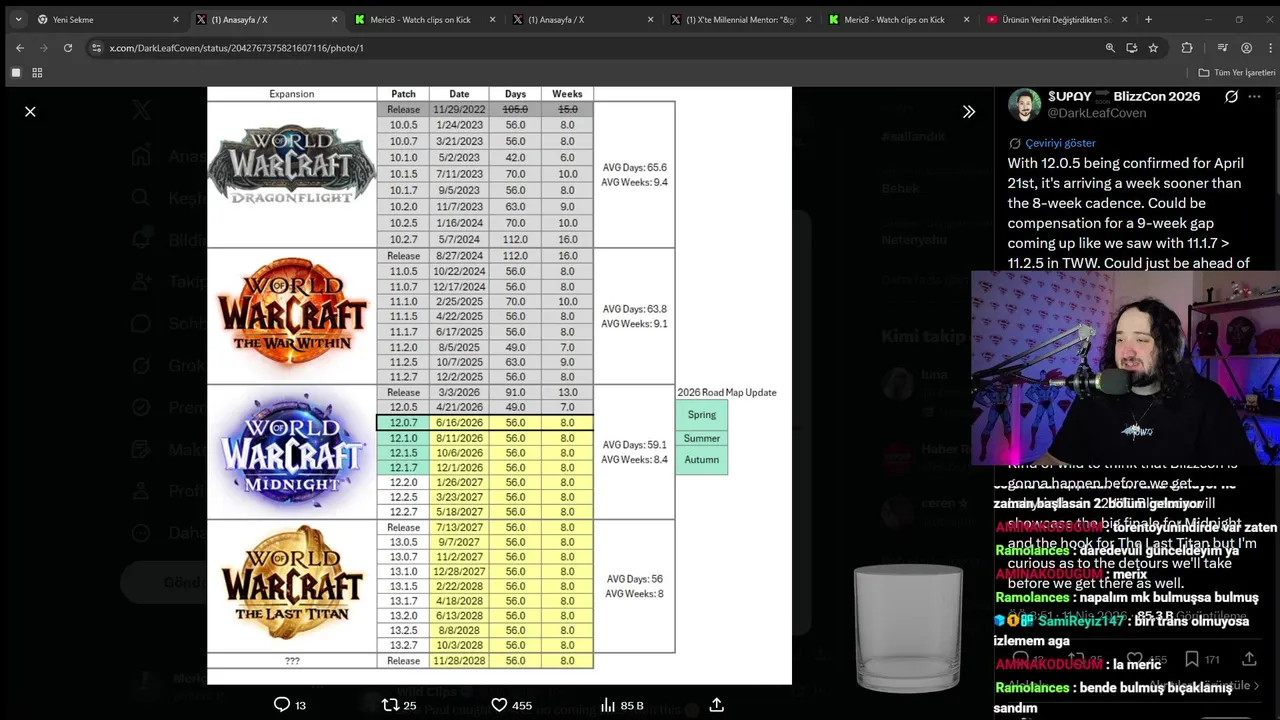Viewport: 1280px width, 720px height.
Task: Open the @DarkLeafCoven handle link
Action: pyautogui.click(x=1097, y=113)
